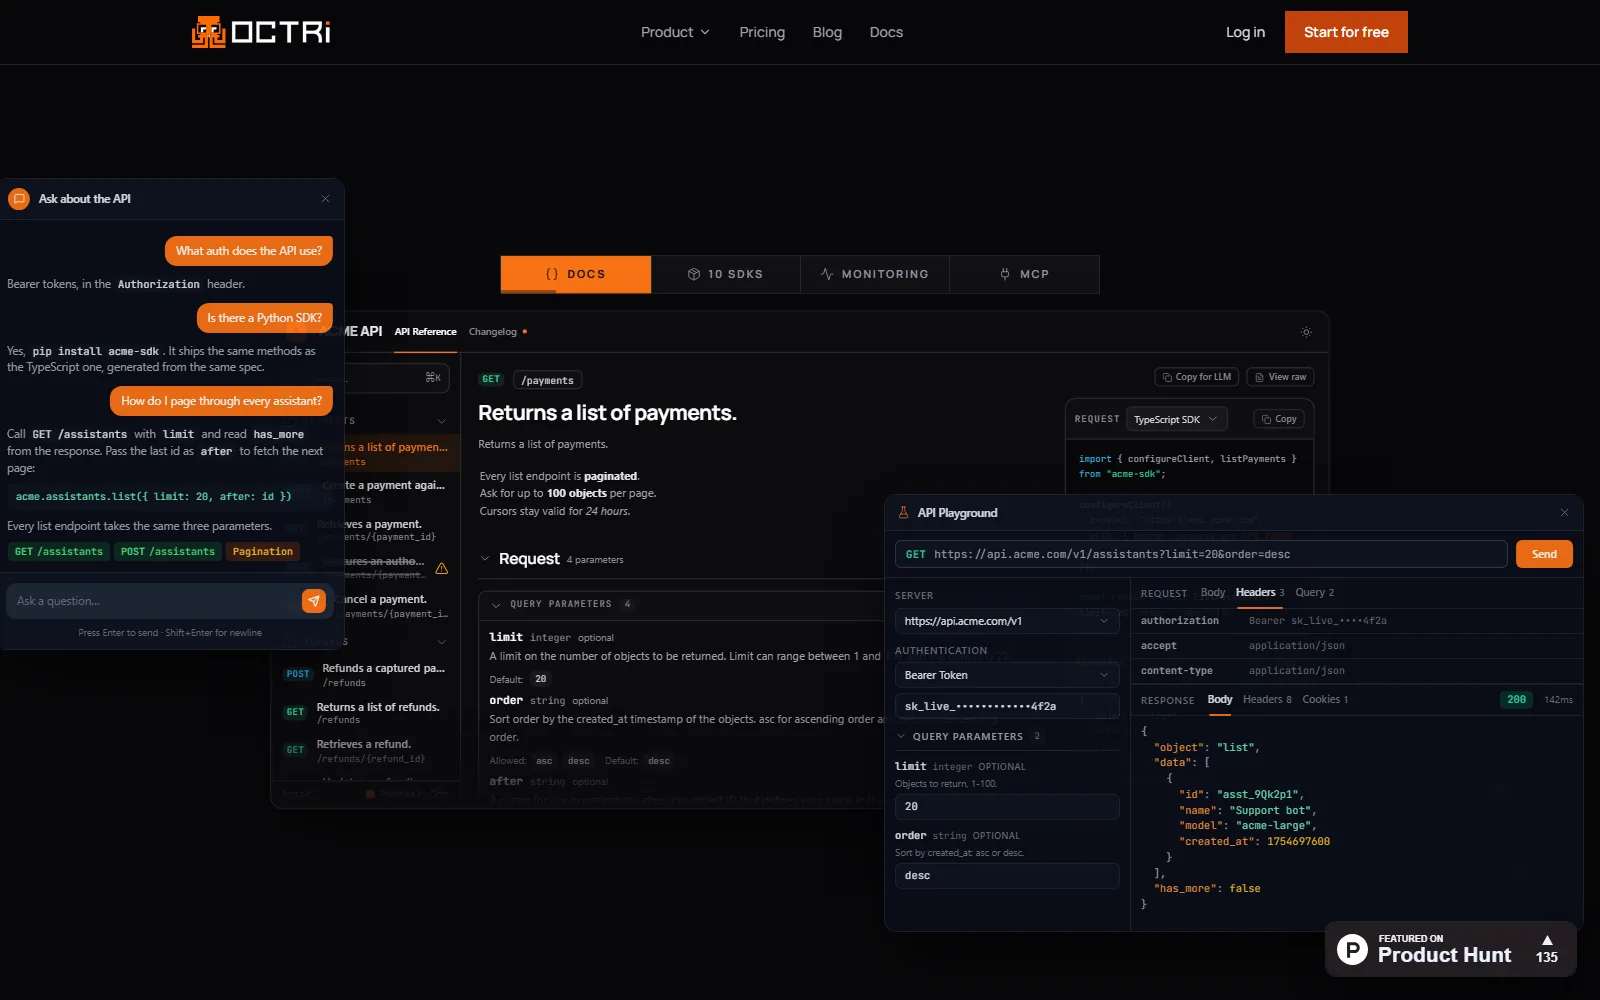The height and width of the screenshot is (1000, 1600).
Task: Open the Bearer Token authentication dropdown
Action: (x=1007, y=675)
